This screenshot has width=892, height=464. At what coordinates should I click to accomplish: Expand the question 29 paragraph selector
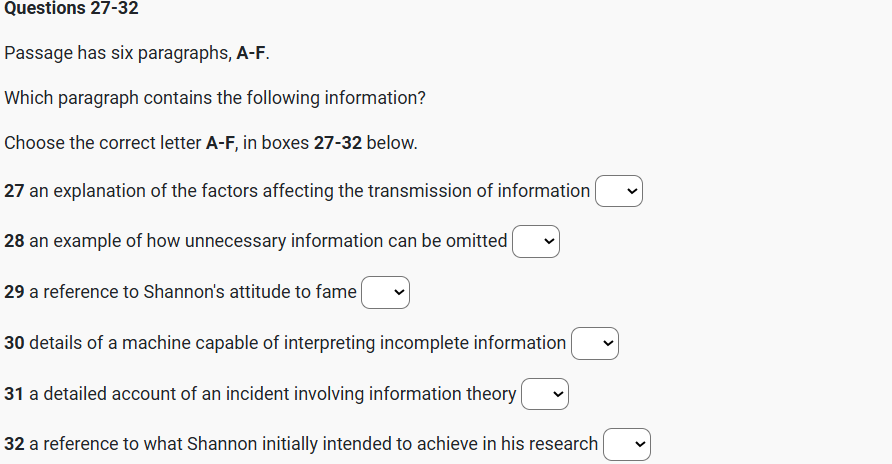click(x=386, y=292)
